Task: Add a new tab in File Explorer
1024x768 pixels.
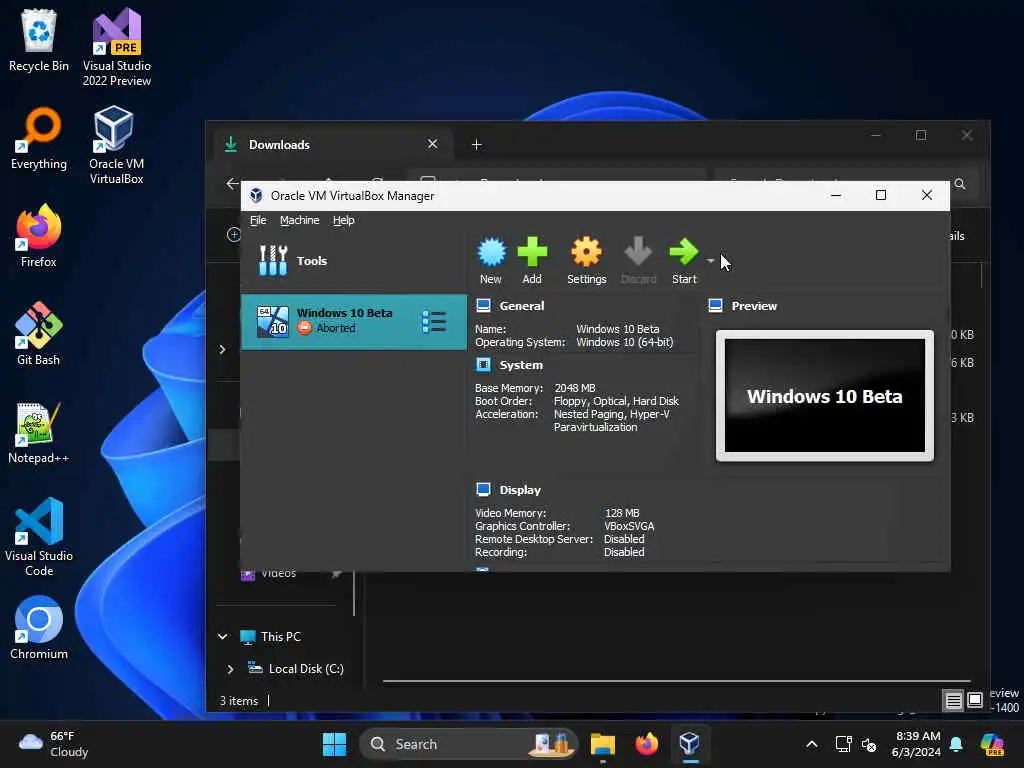Action: 477,144
